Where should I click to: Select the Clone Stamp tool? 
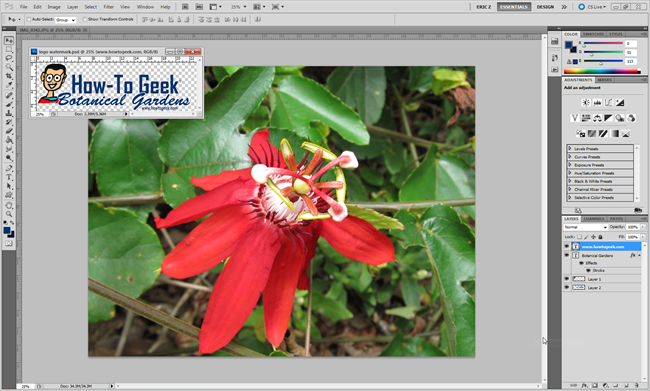(9, 113)
